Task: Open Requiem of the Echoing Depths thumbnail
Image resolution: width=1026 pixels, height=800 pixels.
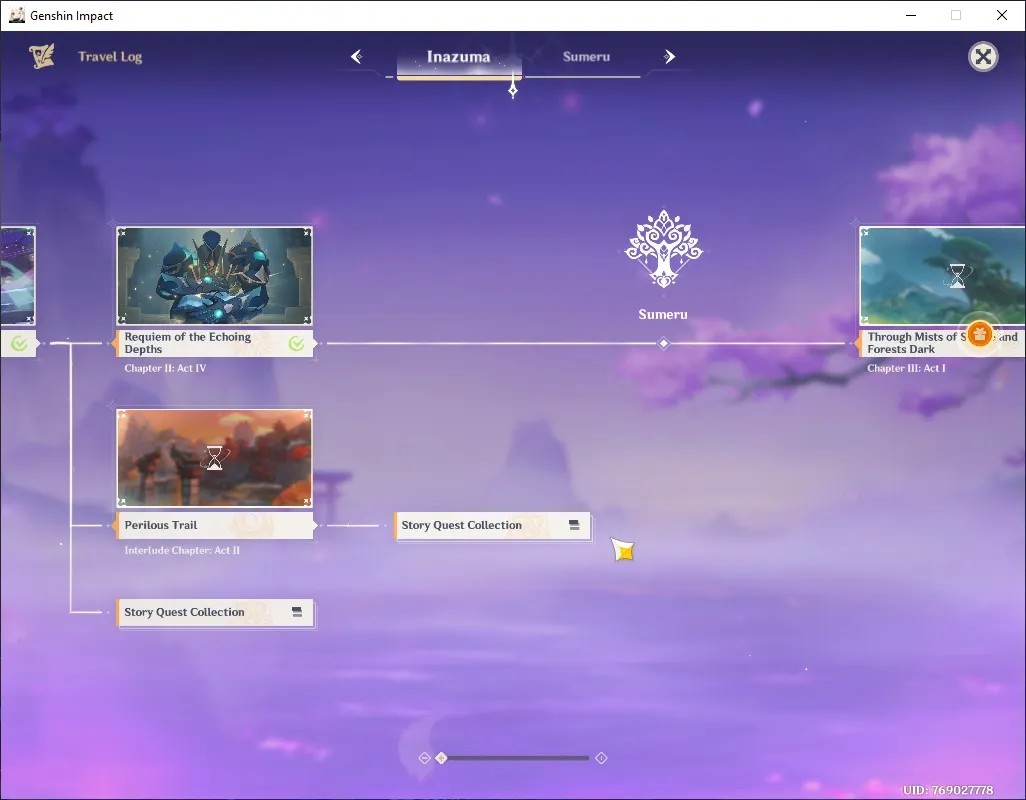Action: click(214, 276)
